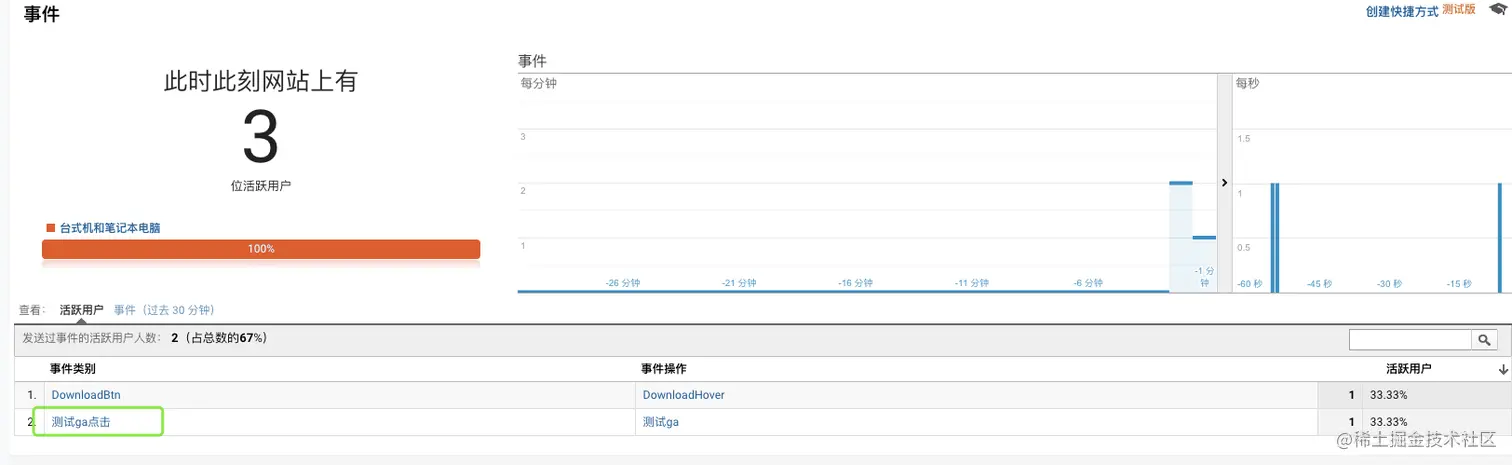This screenshot has width=1512, height=465.
Task: Open the 测试ga点击 event category
Action: pyautogui.click(x=81, y=422)
